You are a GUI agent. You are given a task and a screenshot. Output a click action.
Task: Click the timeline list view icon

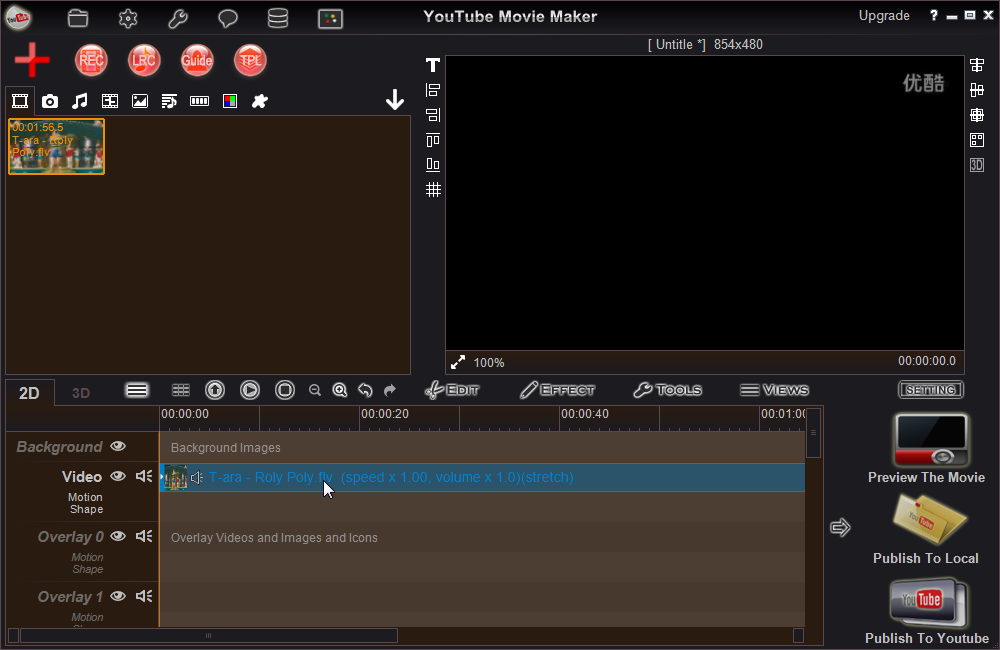pos(137,390)
